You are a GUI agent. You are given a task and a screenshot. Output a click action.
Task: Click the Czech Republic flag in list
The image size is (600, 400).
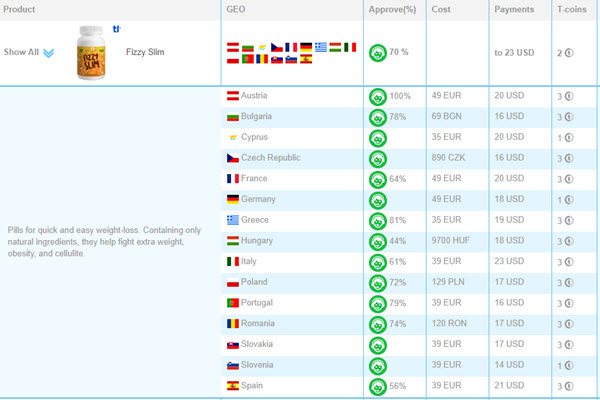pos(233,158)
